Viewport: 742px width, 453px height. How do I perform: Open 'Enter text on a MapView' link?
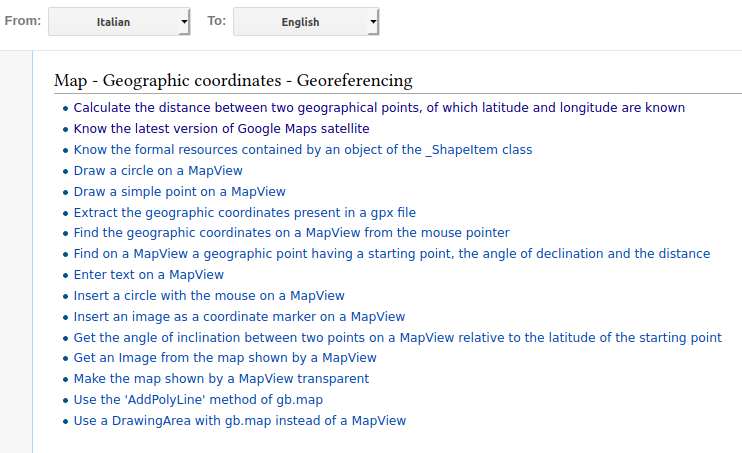coord(148,275)
